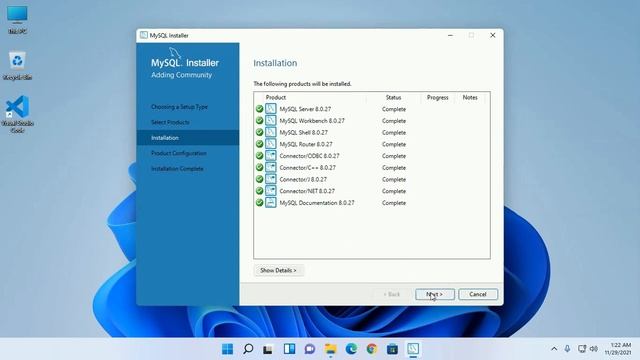Click the microphone tray icon
Image resolution: width=640 pixels, height=360 pixels.
click(567, 349)
